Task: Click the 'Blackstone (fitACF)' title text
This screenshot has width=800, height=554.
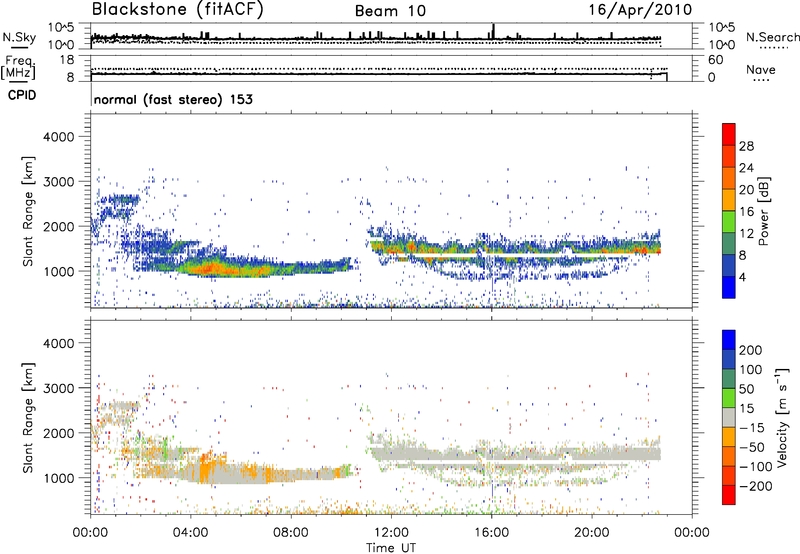Action: pos(177,10)
